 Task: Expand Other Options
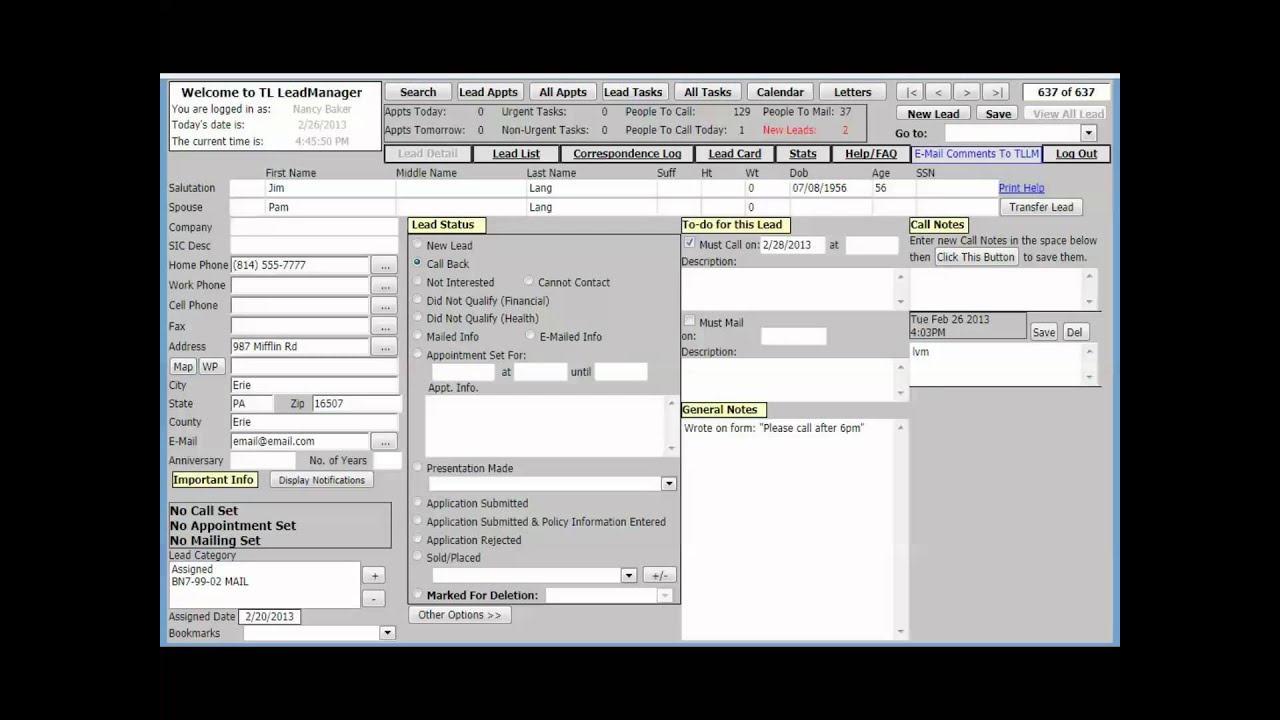[x=460, y=615]
